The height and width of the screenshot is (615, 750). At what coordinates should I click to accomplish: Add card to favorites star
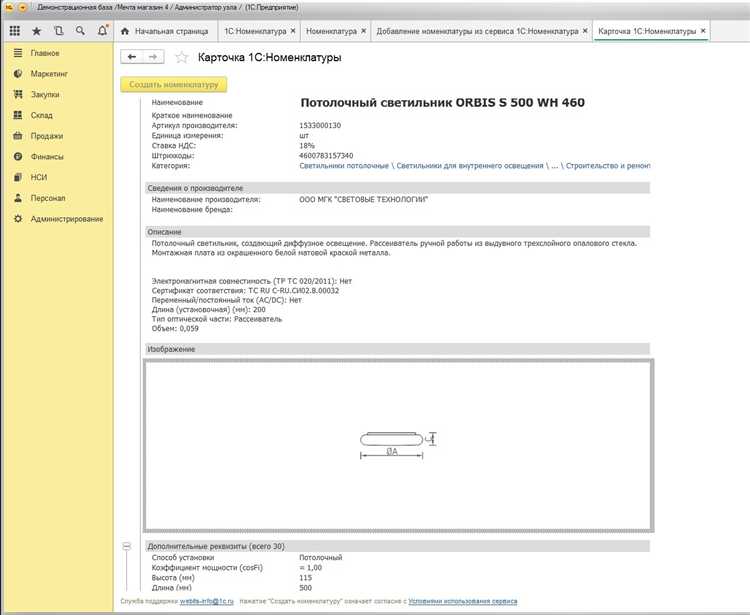181,57
